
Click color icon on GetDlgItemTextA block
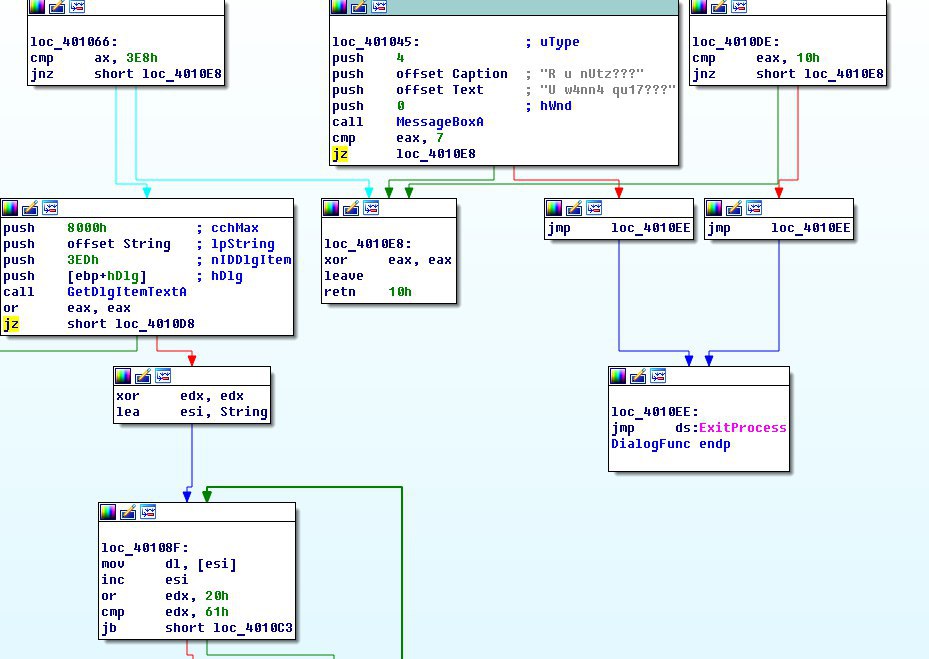pyautogui.click(x=10, y=208)
